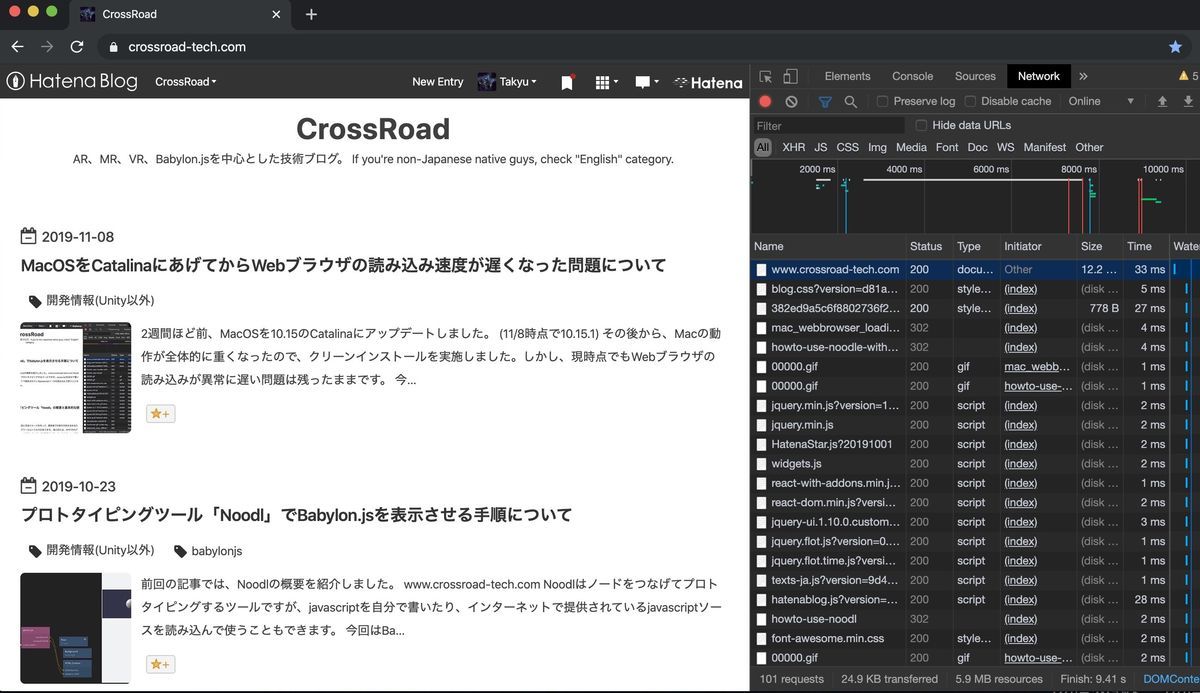Click the calendar icon beside 2019-11-08
Screen dimensions: 1200x693
[28, 236]
